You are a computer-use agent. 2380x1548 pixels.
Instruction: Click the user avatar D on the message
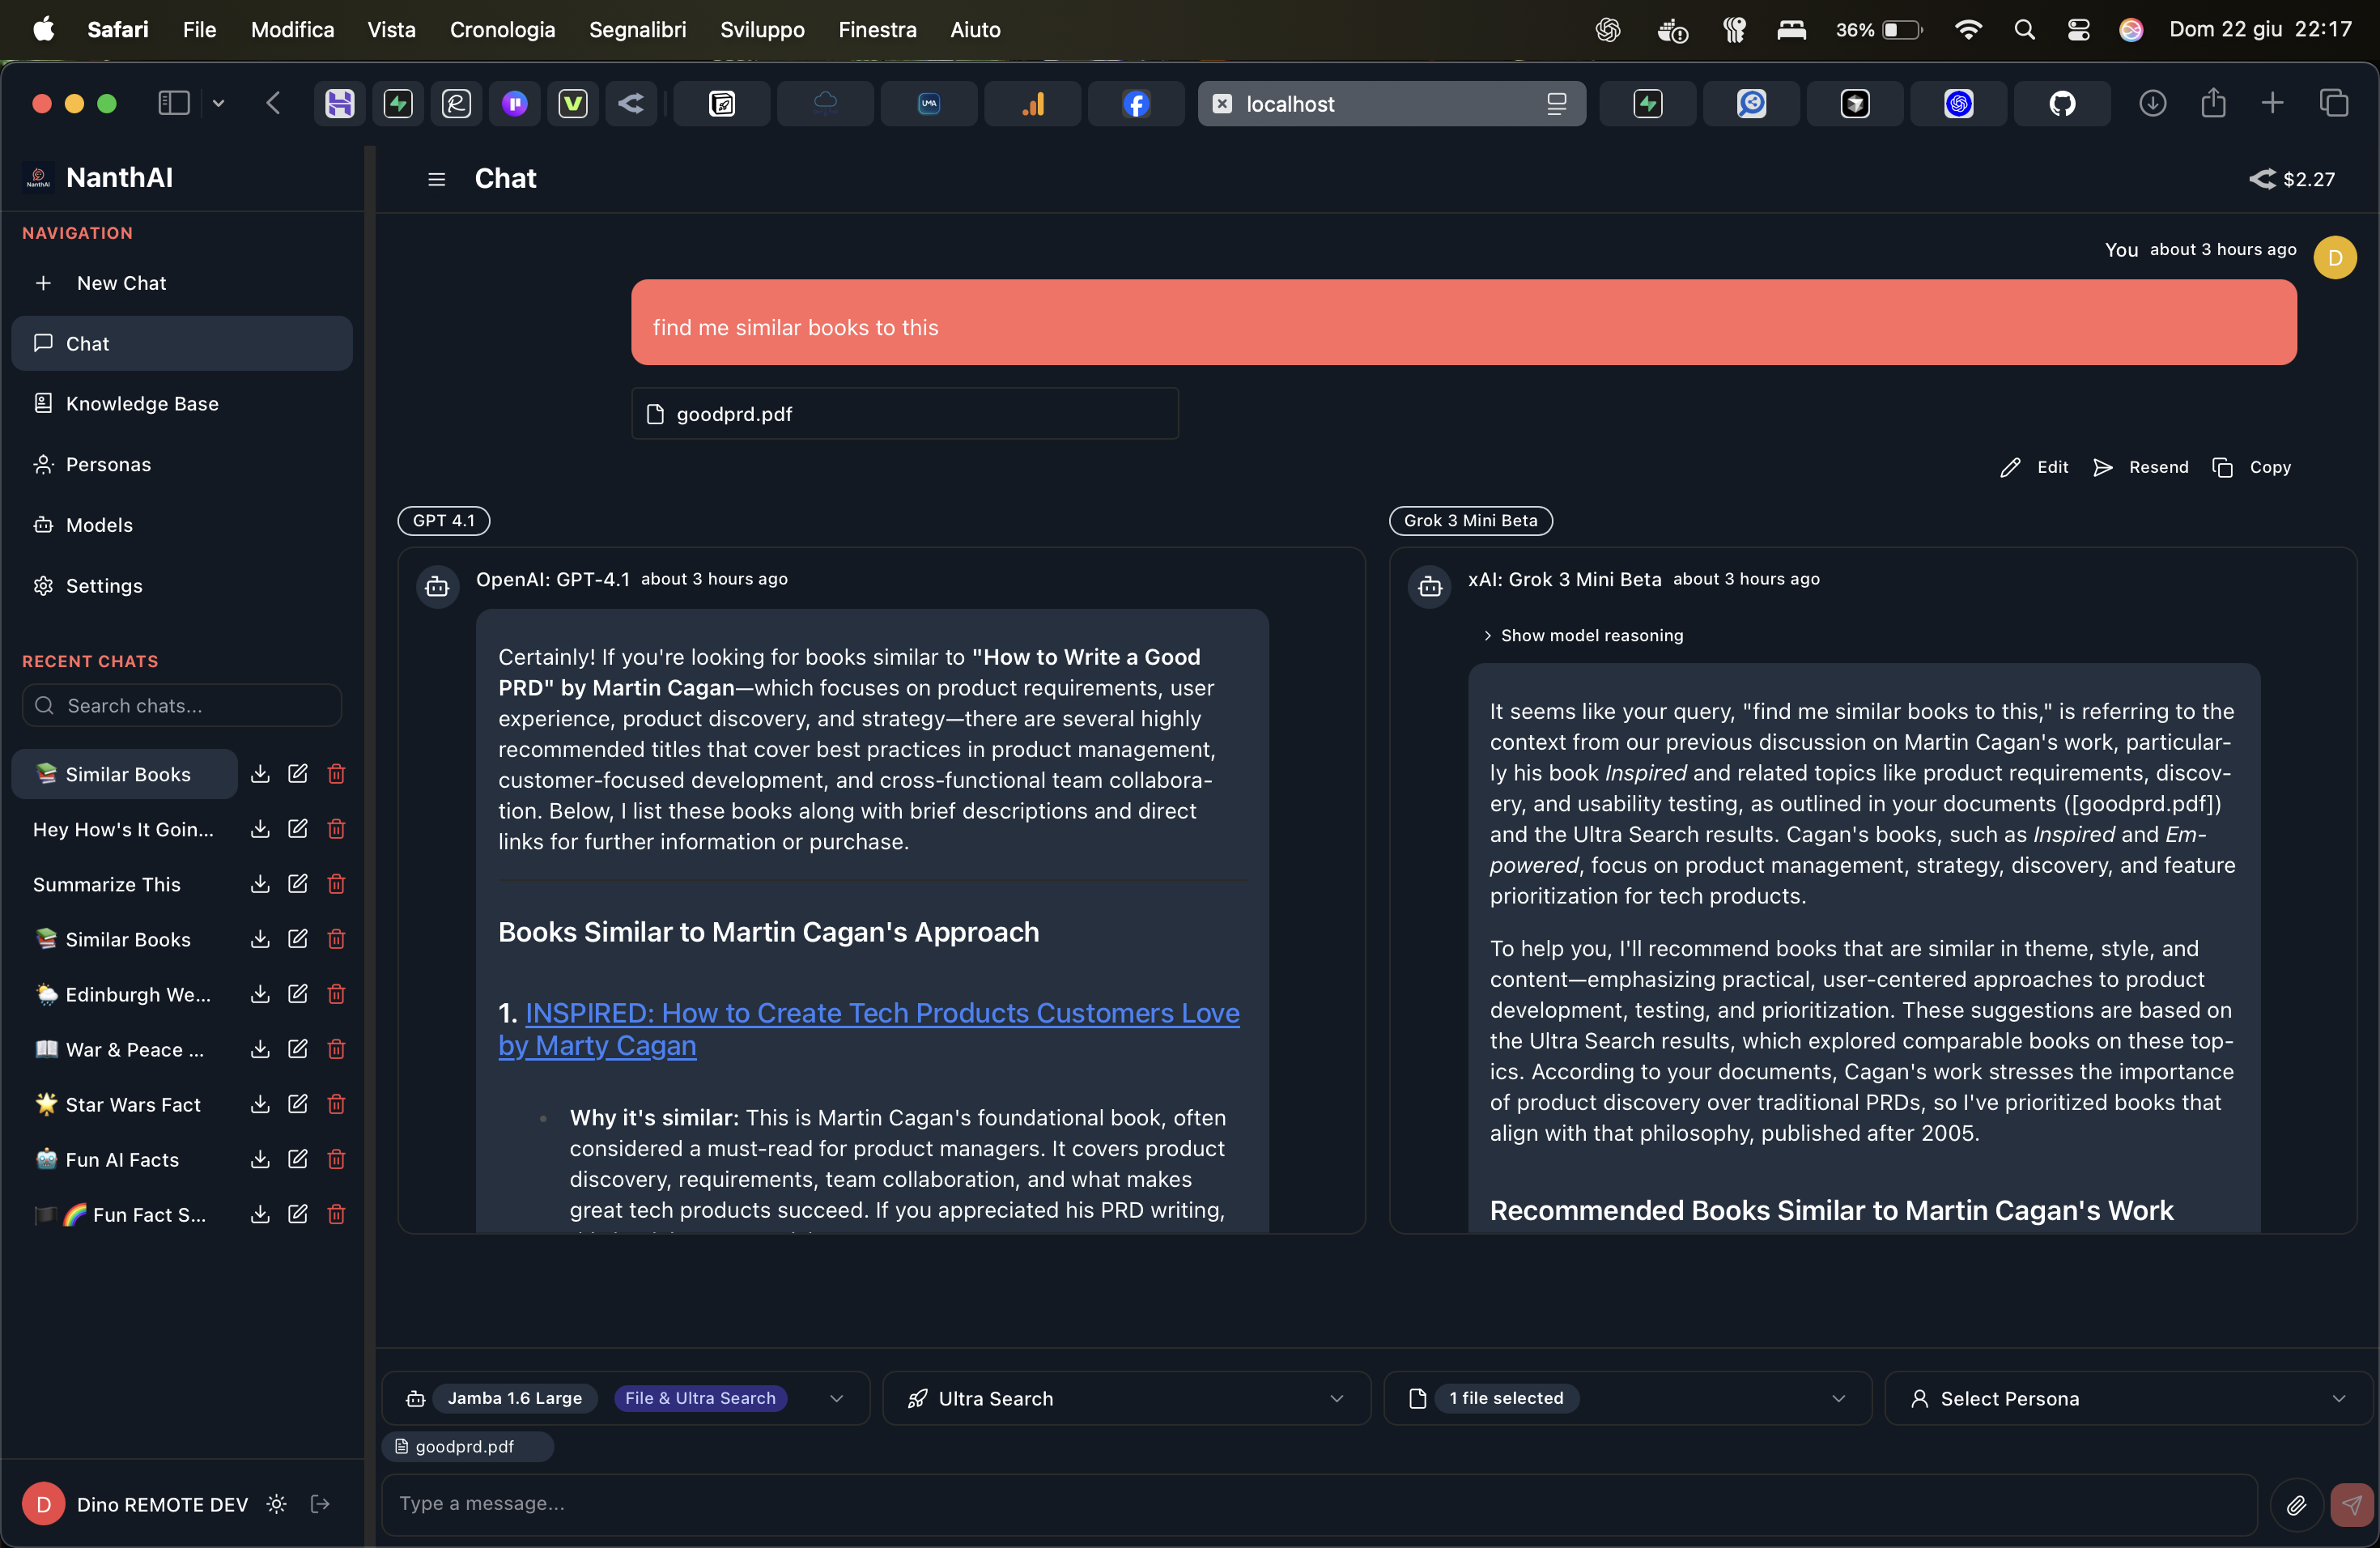pos(2335,257)
